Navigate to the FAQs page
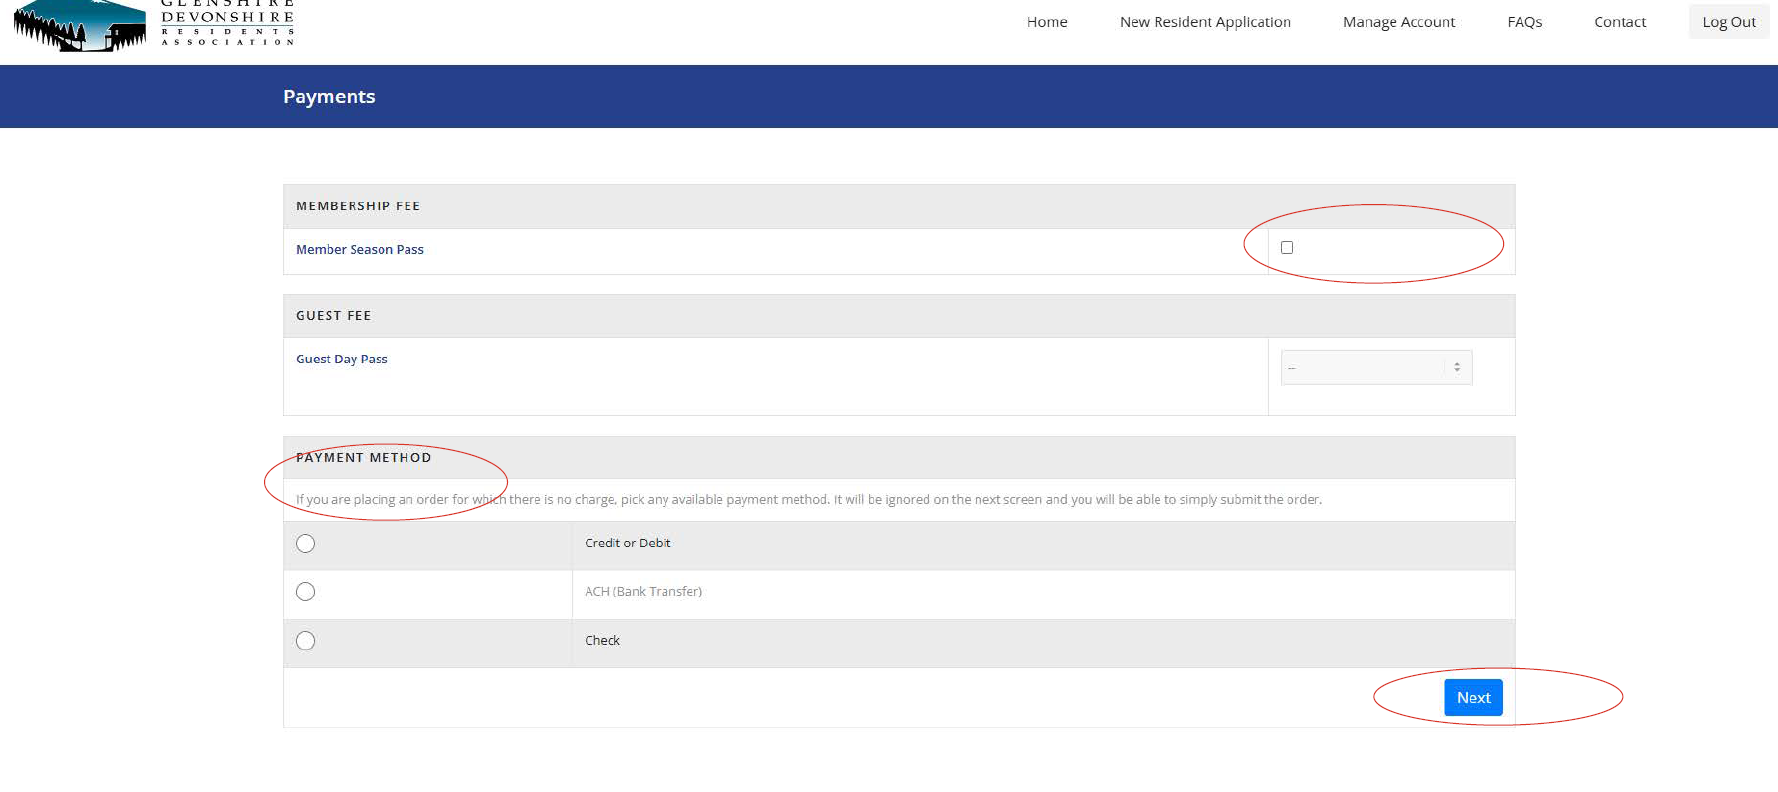The width and height of the screenshot is (1778, 792). click(x=1524, y=22)
